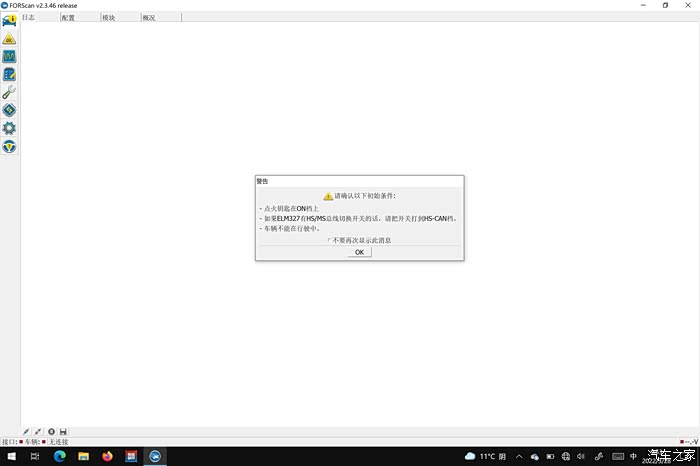700x466 pixels.
Task: Click the connect to vehicle plug icon
Action: point(26,432)
